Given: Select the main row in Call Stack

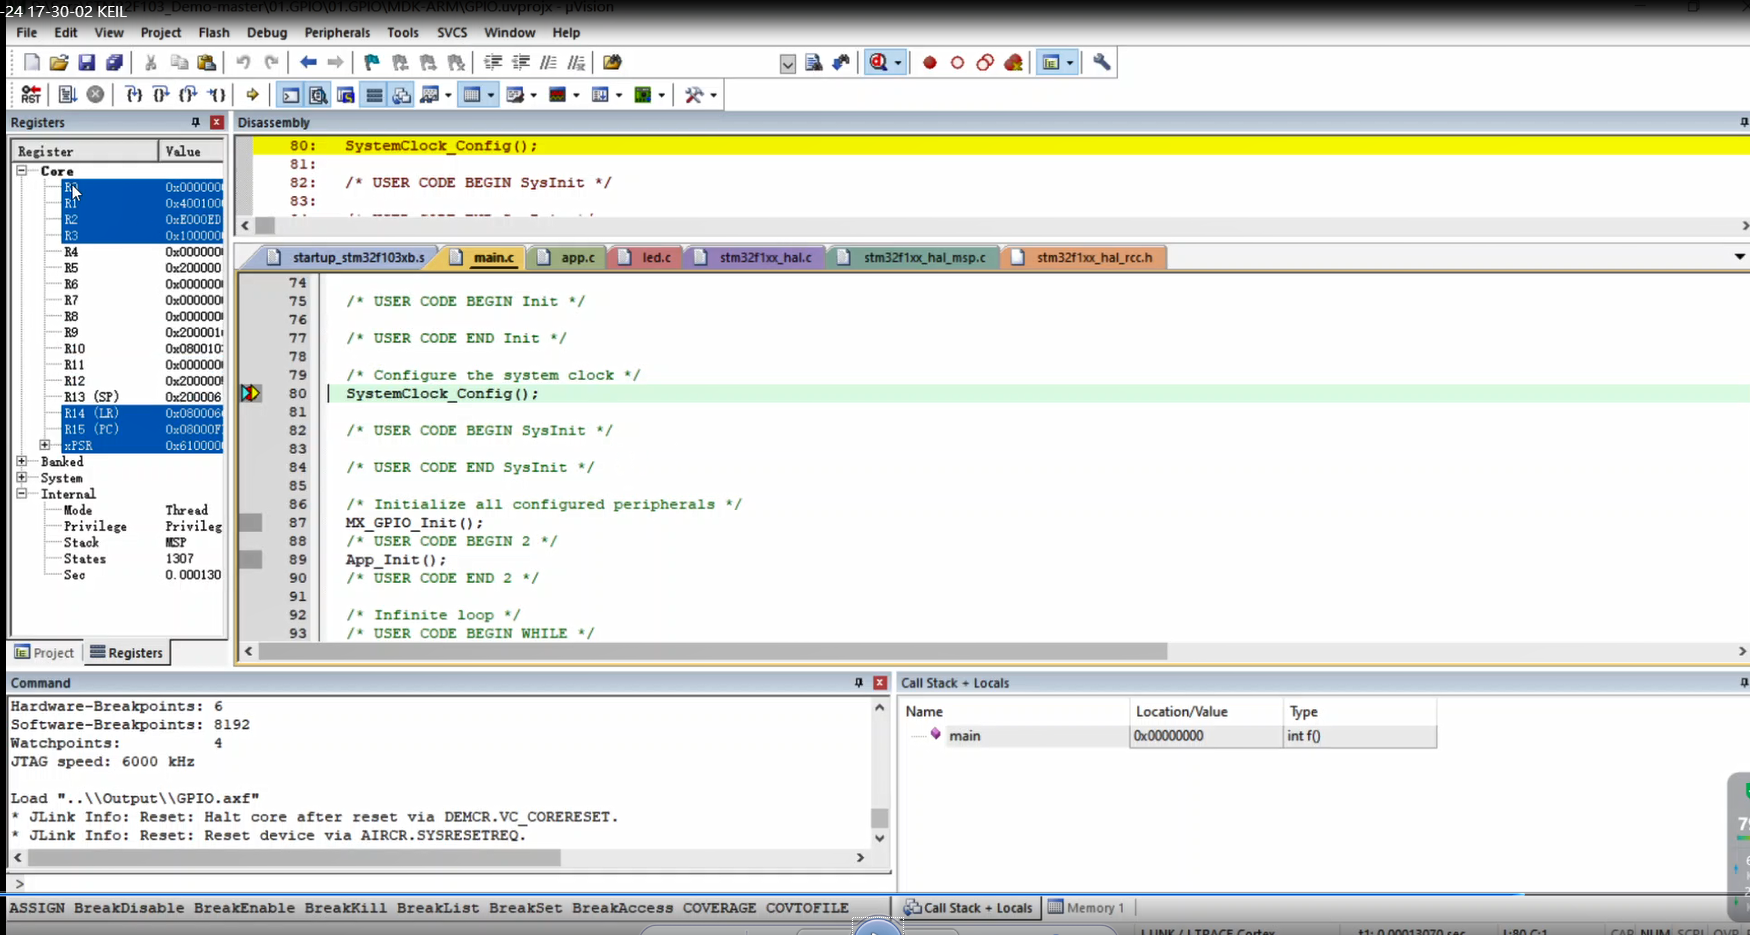Looking at the screenshot, I should [x=1168, y=736].
